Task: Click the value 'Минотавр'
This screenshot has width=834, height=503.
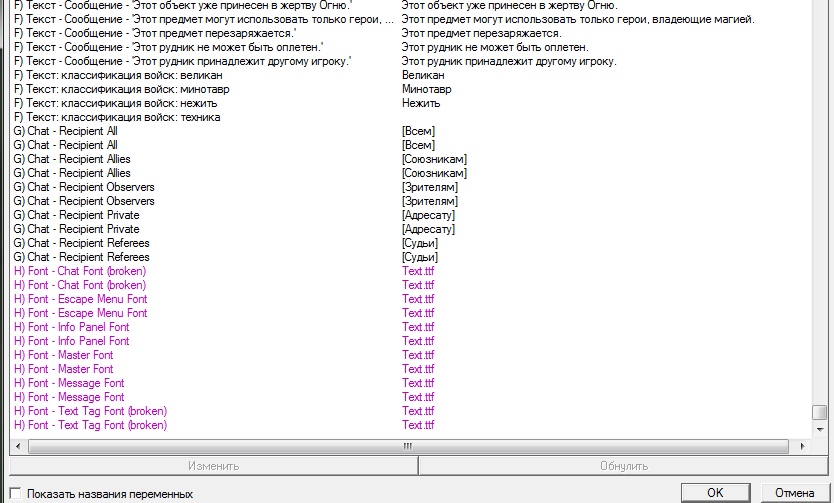Action: coord(427,89)
